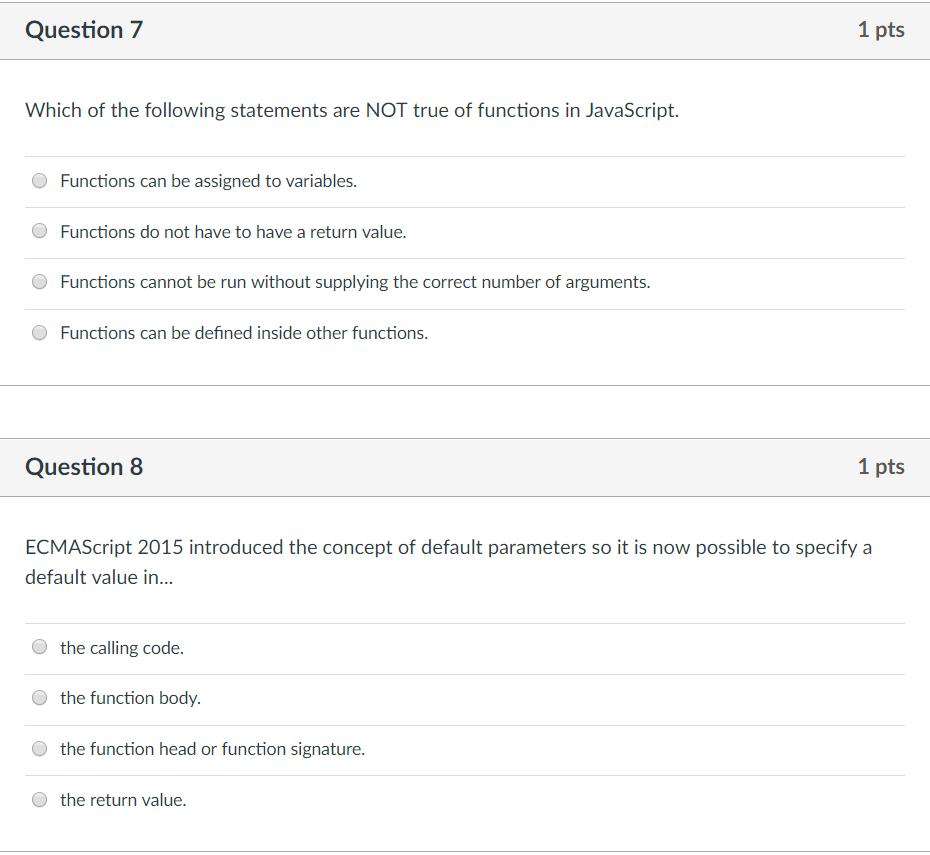The image size is (930, 855).
Task: Select 'Functions can be assigned to variables.'
Action: pos(39,180)
